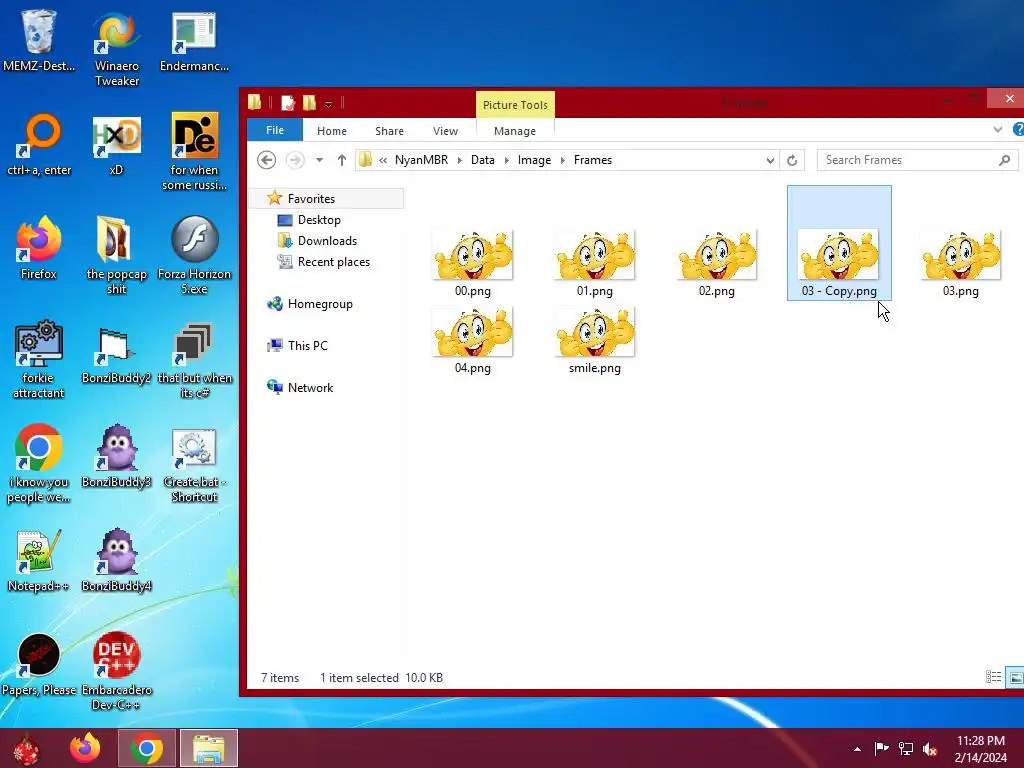Select 'for when some russi...' desktop icon
The height and width of the screenshot is (768, 1024).
(x=194, y=152)
